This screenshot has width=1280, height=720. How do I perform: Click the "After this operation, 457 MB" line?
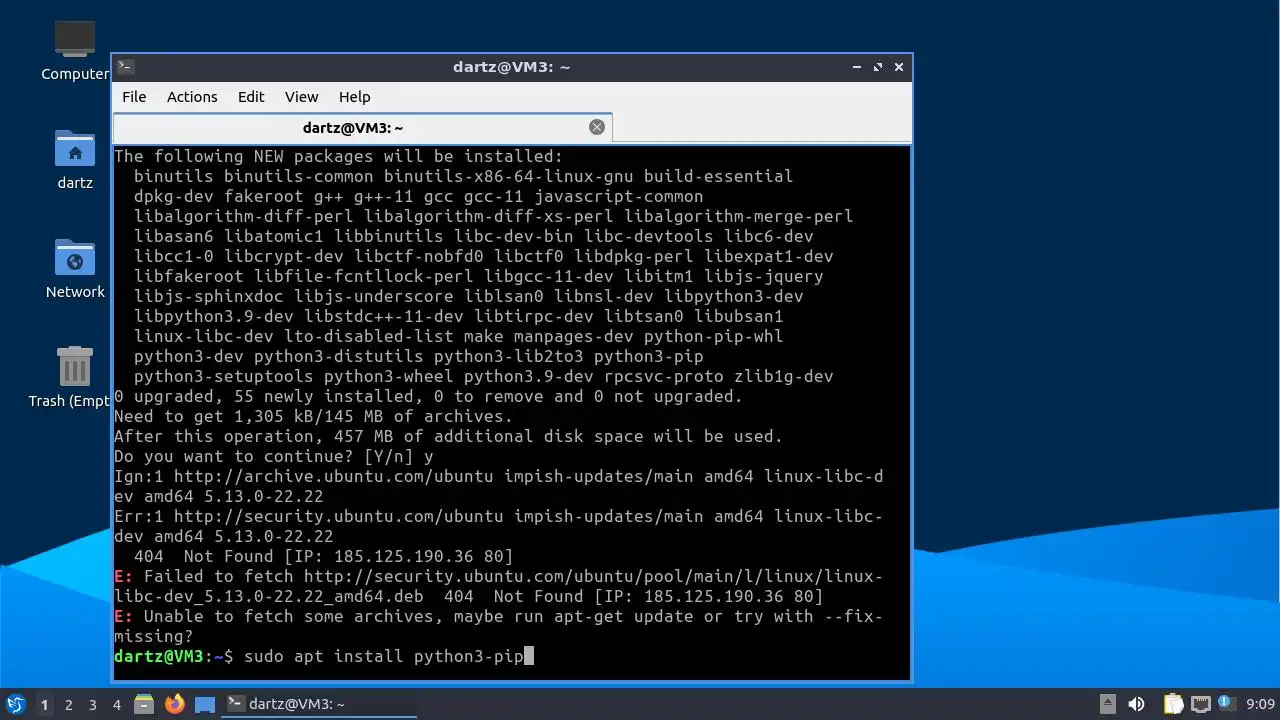click(x=448, y=436)
